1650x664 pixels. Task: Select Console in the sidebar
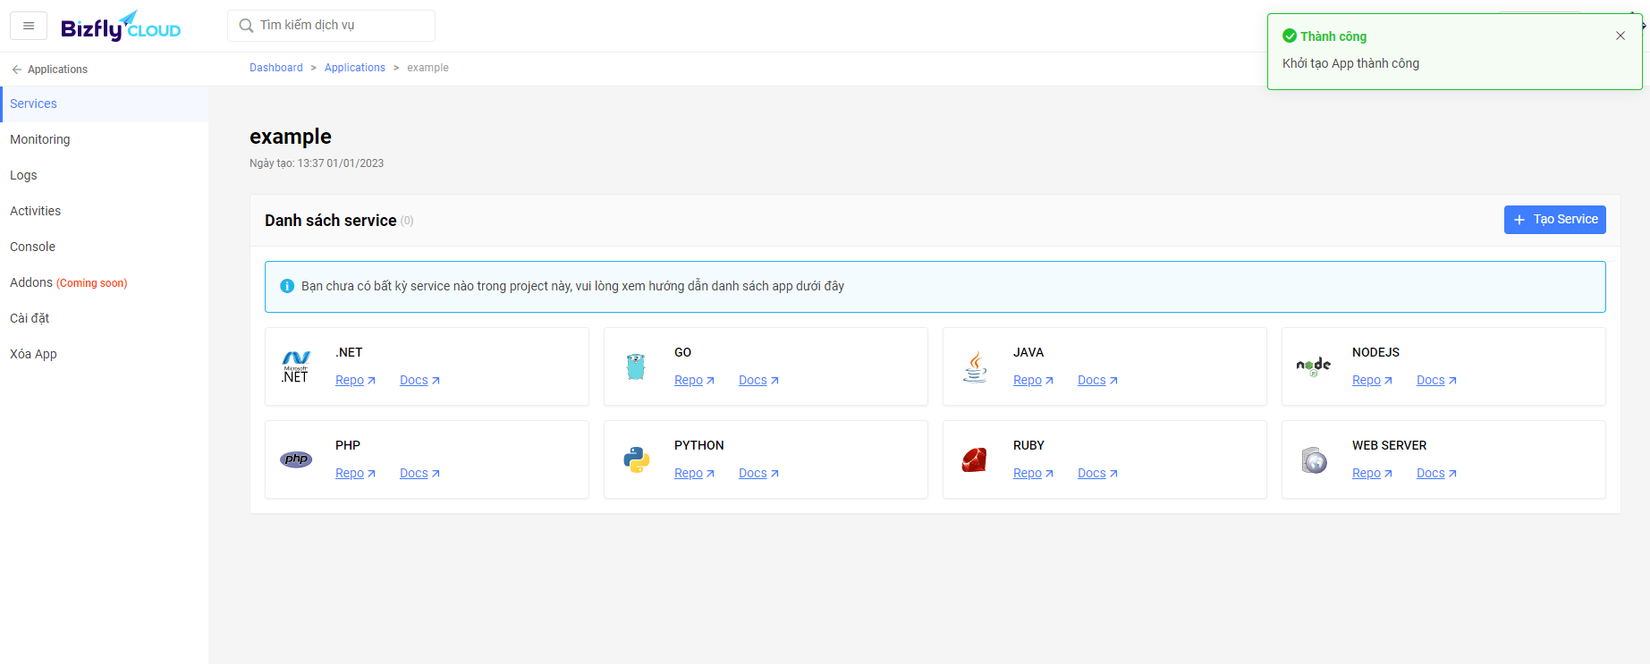[x=33, y=247]
